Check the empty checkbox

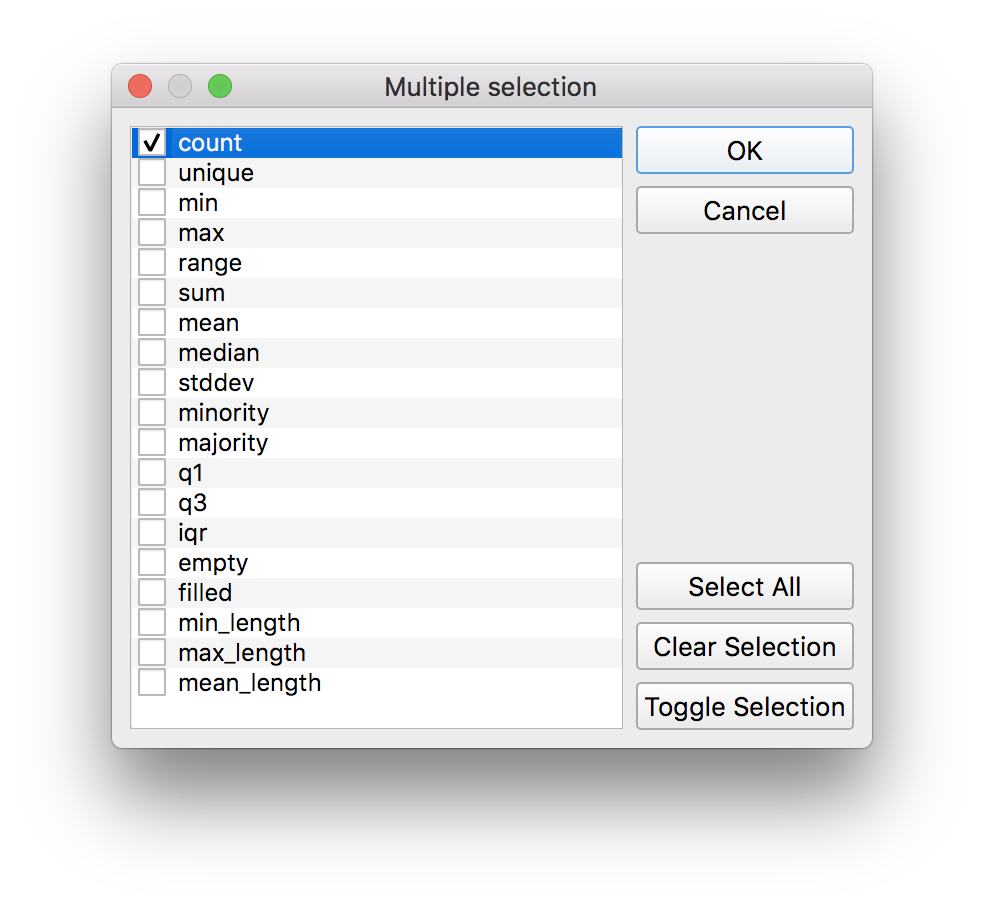coord(152,563)
